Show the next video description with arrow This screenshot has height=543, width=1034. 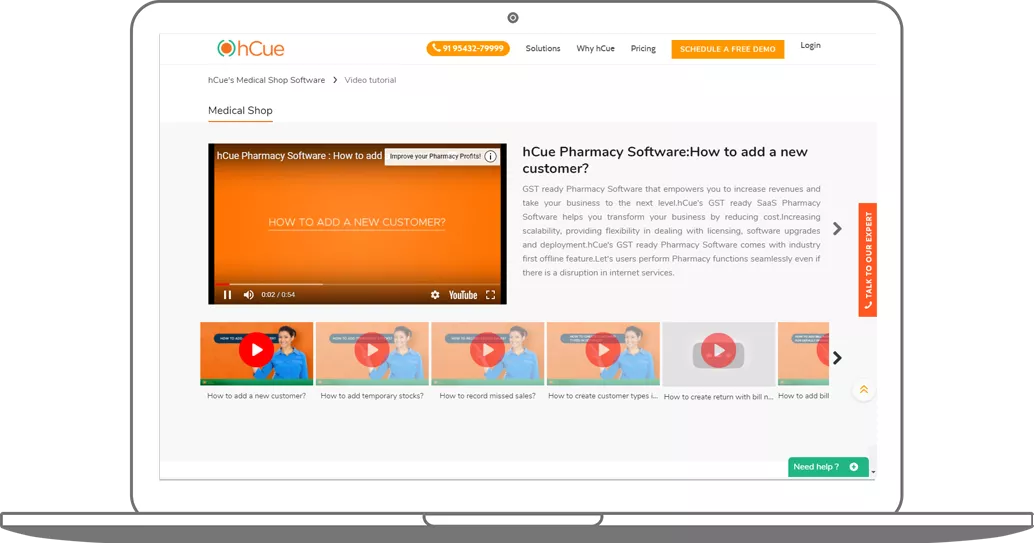[x=837, y=229]
